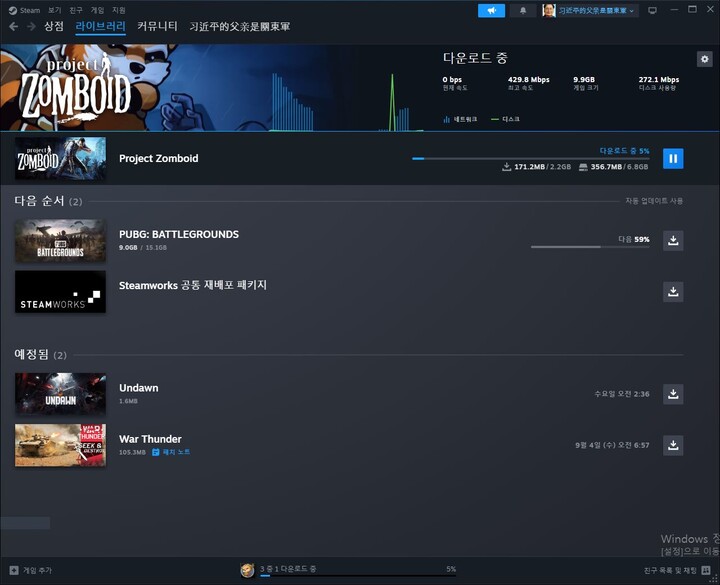Click the 0 bps current speed value
Image resolution: width=720 pixels, height=585 pixels.
[452, 79]
